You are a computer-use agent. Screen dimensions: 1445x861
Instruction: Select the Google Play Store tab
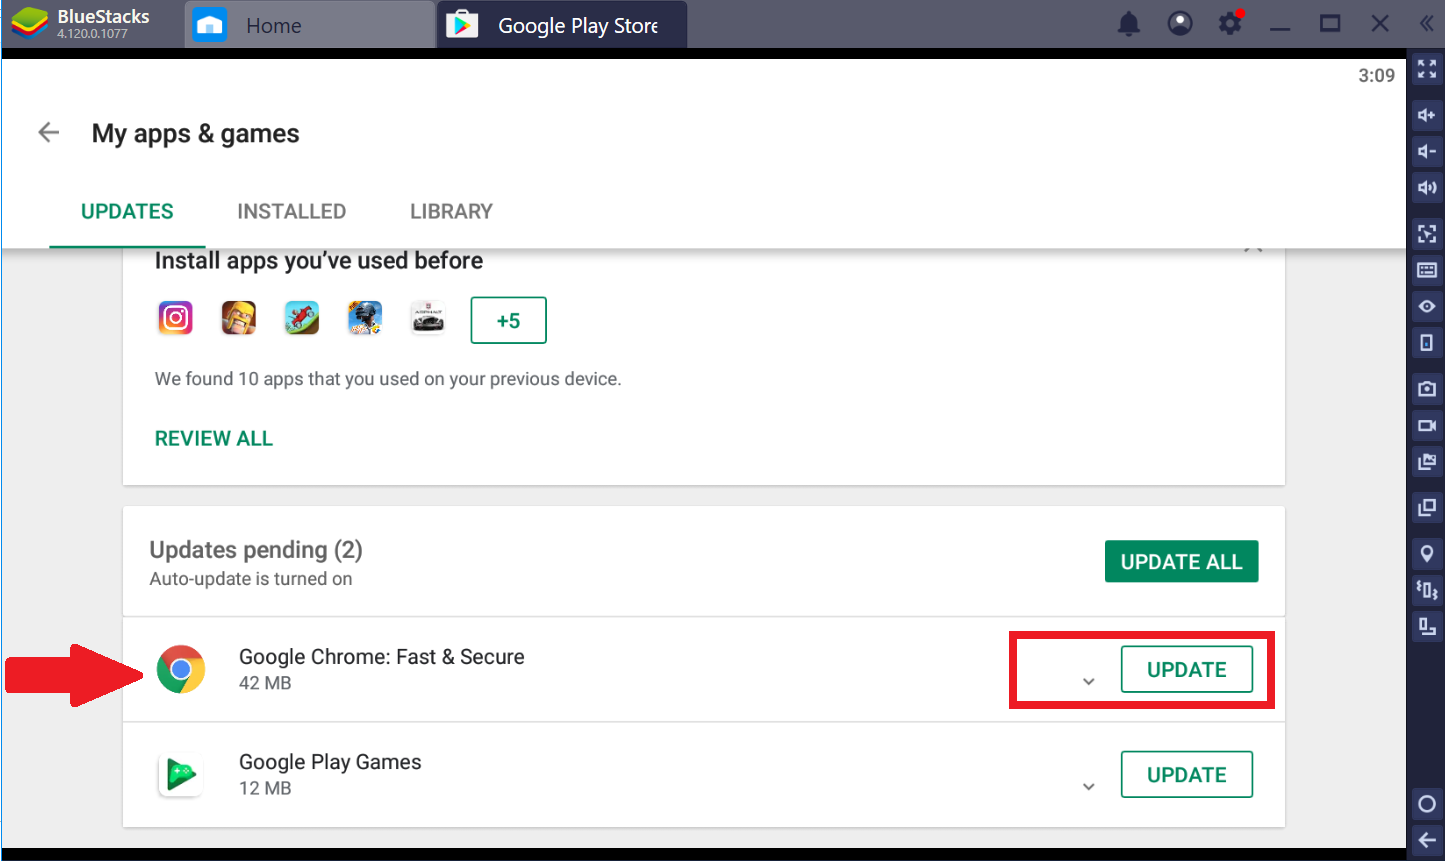[562, 25]
